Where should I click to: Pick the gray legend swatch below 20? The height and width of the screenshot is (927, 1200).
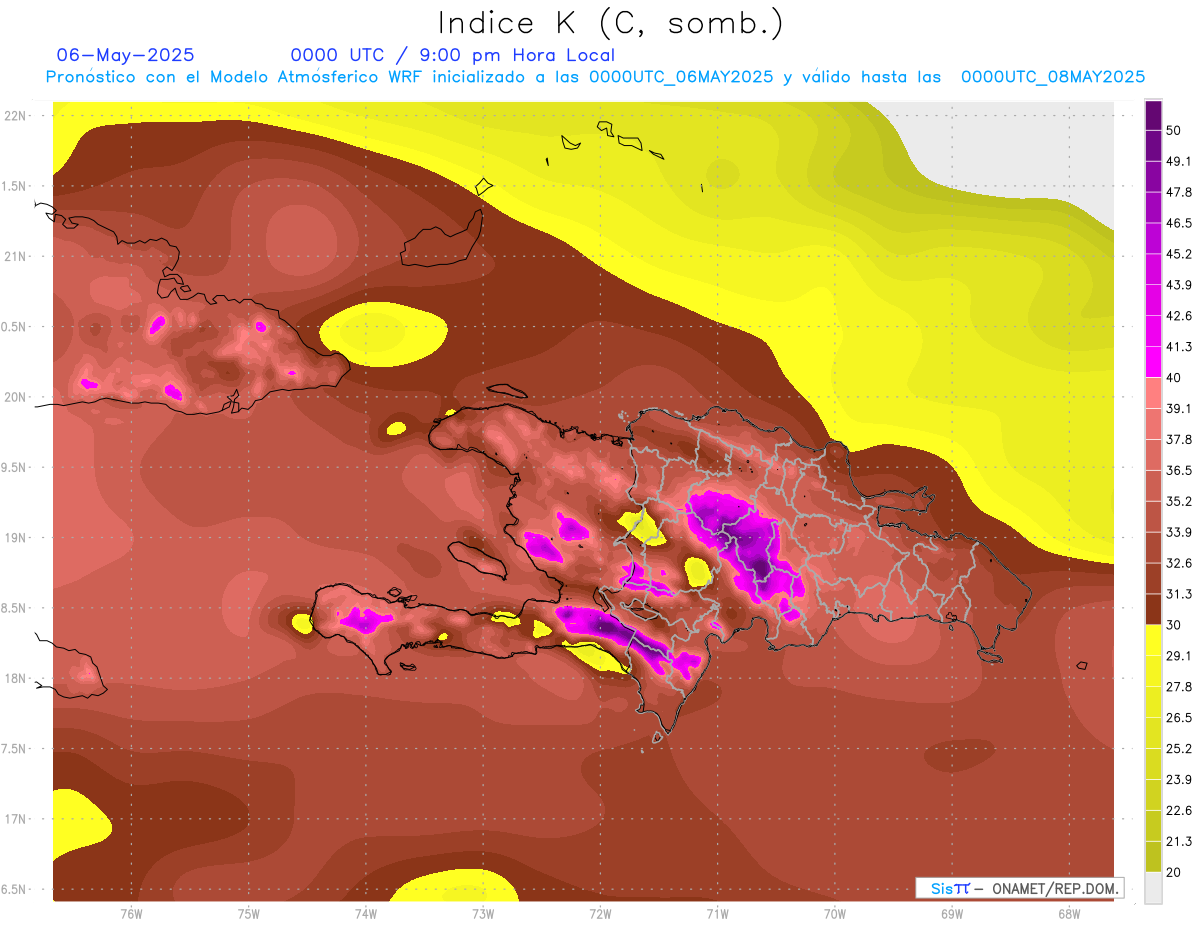(x=1153, y=887)
